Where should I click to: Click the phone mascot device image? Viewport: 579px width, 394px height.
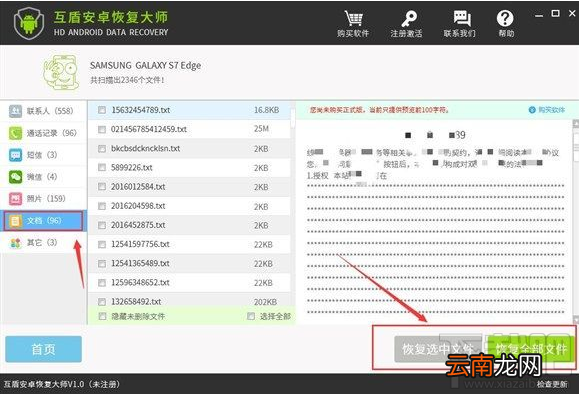pyautogui.click(x=61, y=72)
